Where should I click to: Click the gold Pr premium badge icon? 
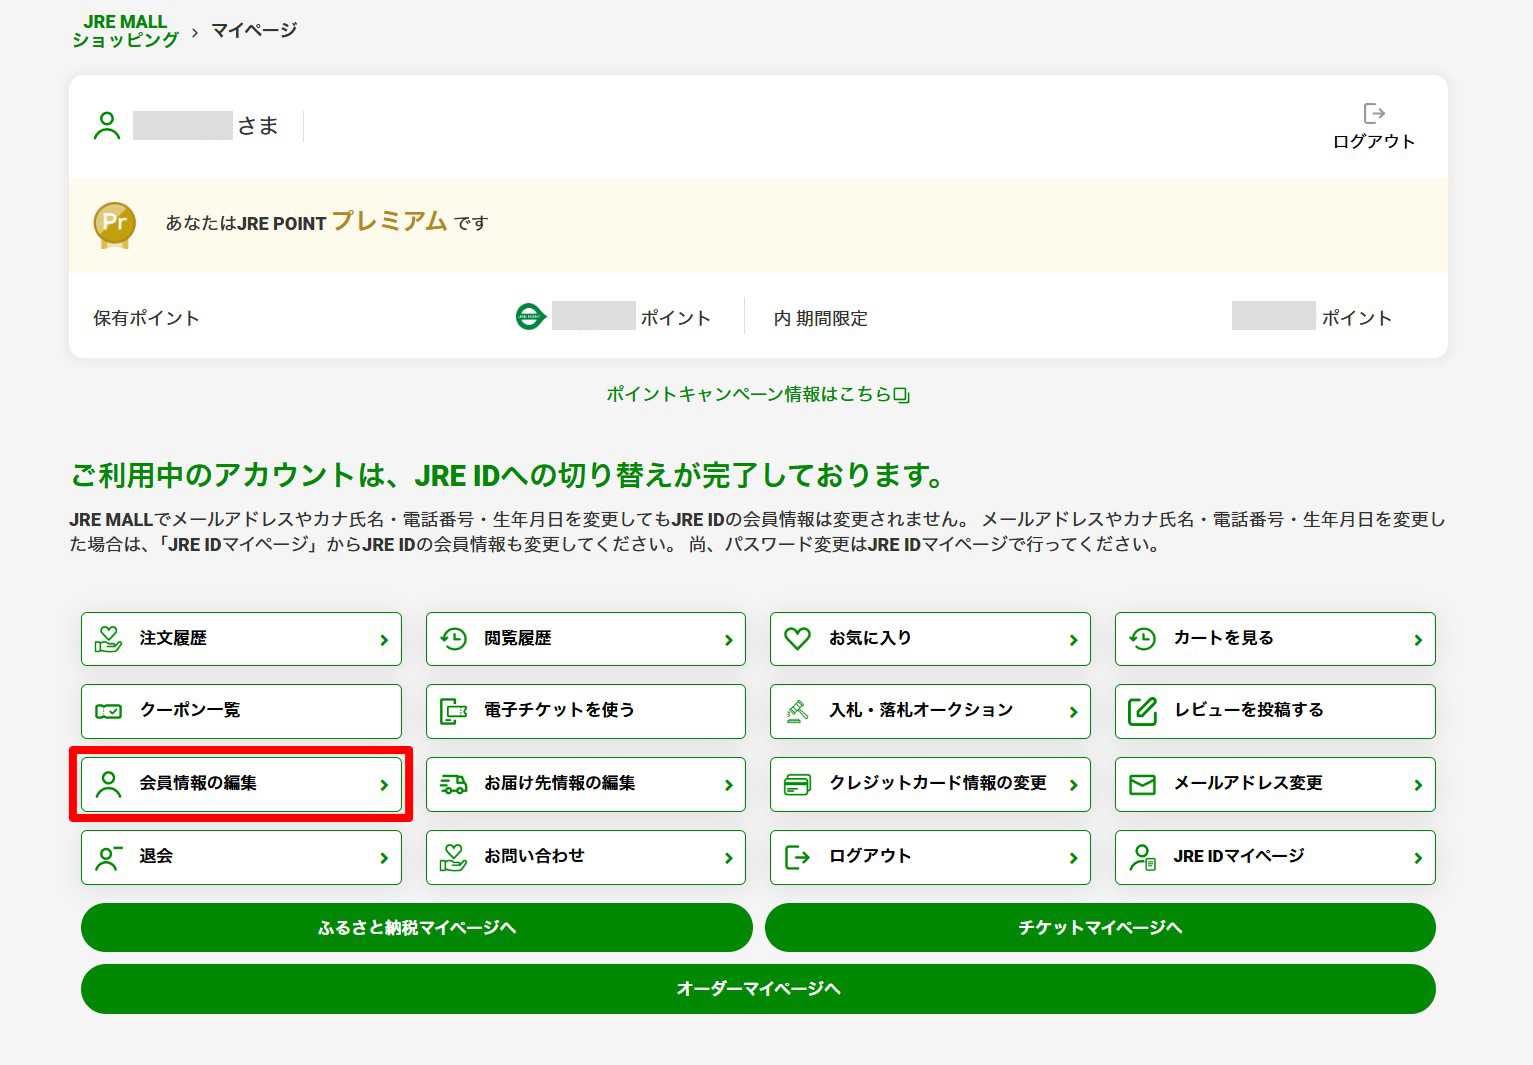(x=115, y=225)
